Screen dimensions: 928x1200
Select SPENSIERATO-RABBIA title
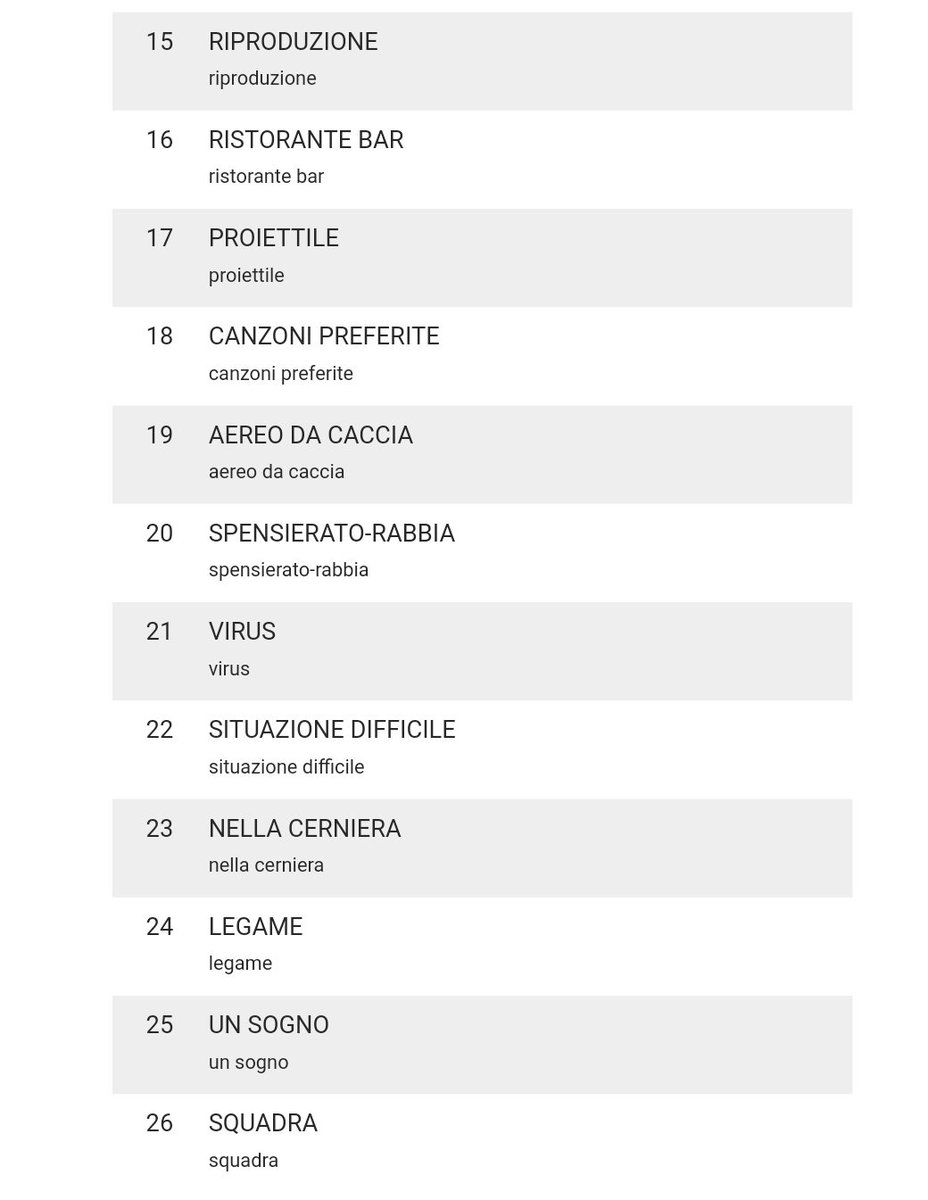click(332, 533)
